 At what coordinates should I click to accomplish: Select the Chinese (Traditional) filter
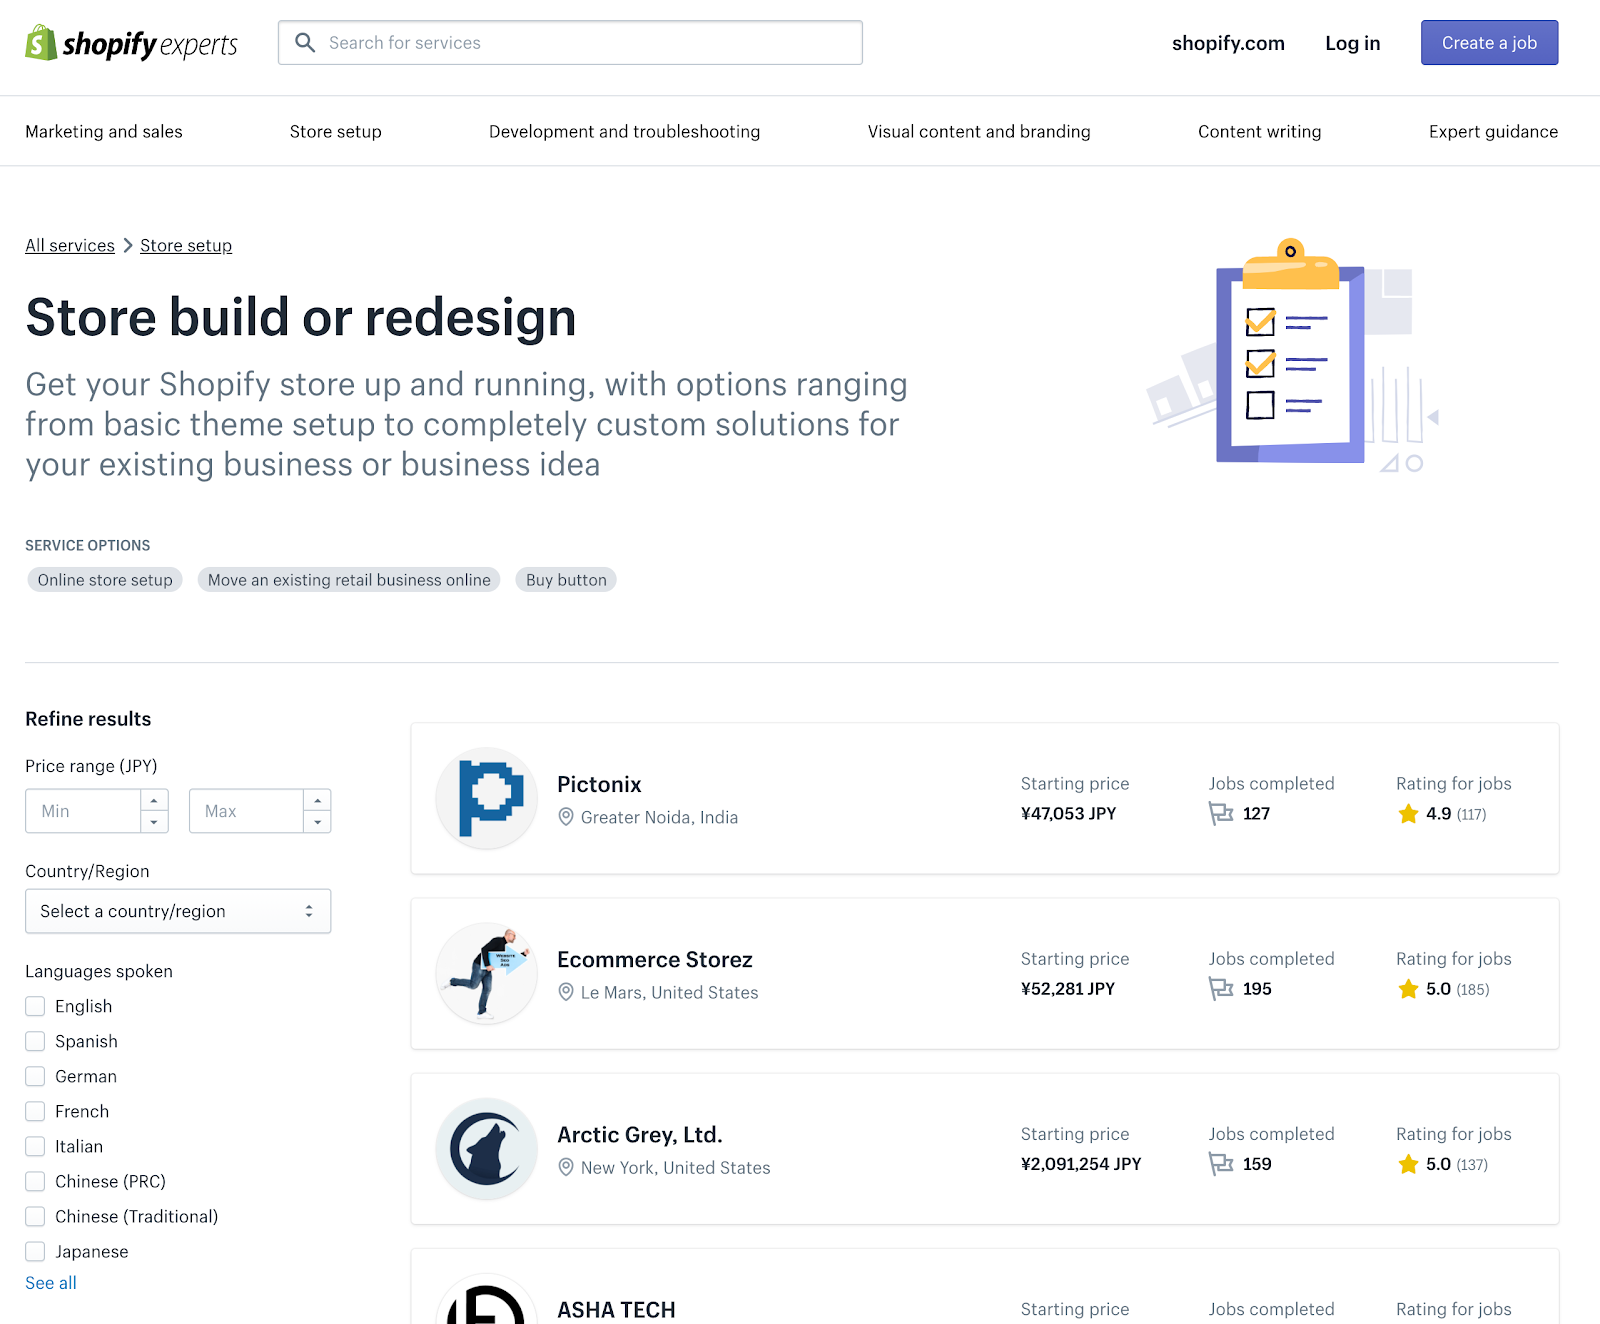coord(35,1216)
